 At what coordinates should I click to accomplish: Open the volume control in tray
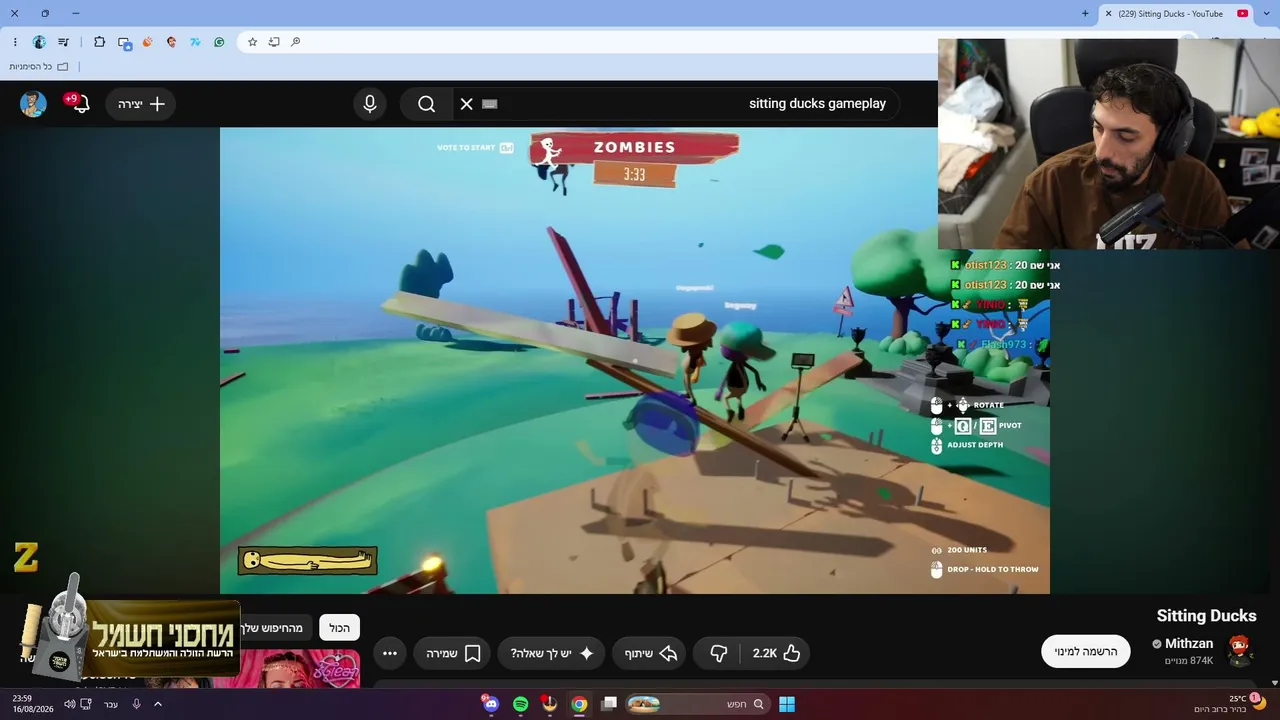(70, 704)
